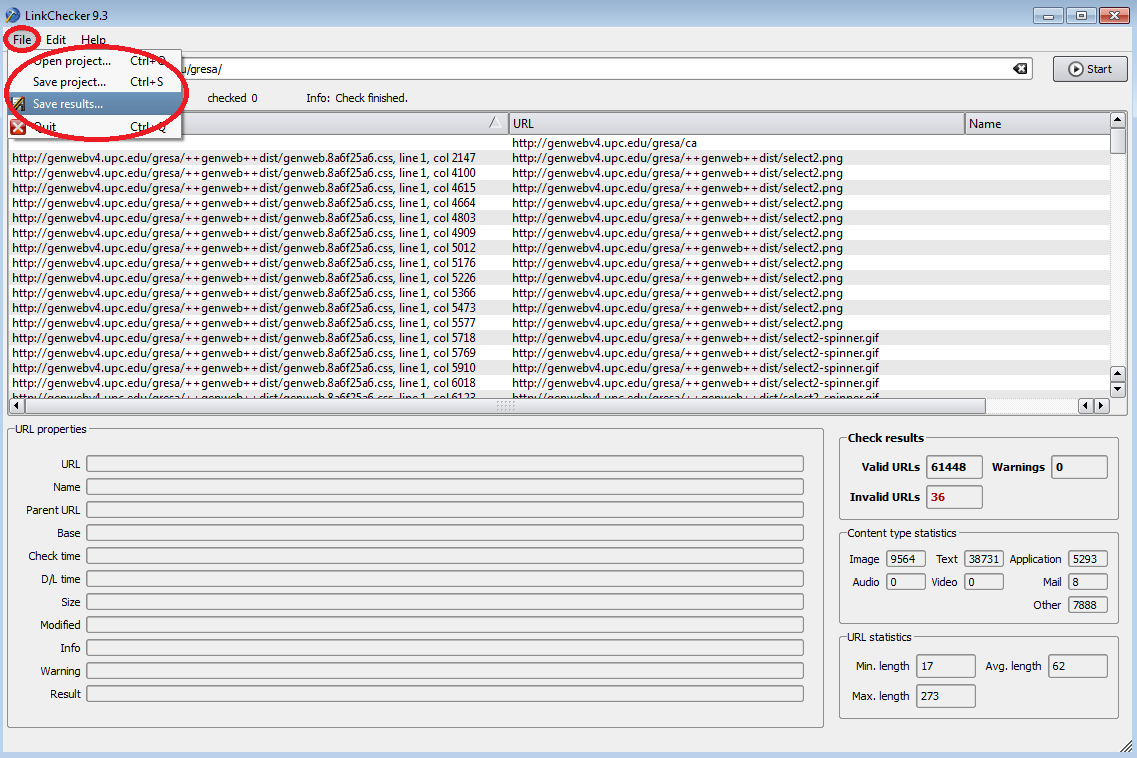Open the Help menu
Screen dimensions: 1137x758
93,40
